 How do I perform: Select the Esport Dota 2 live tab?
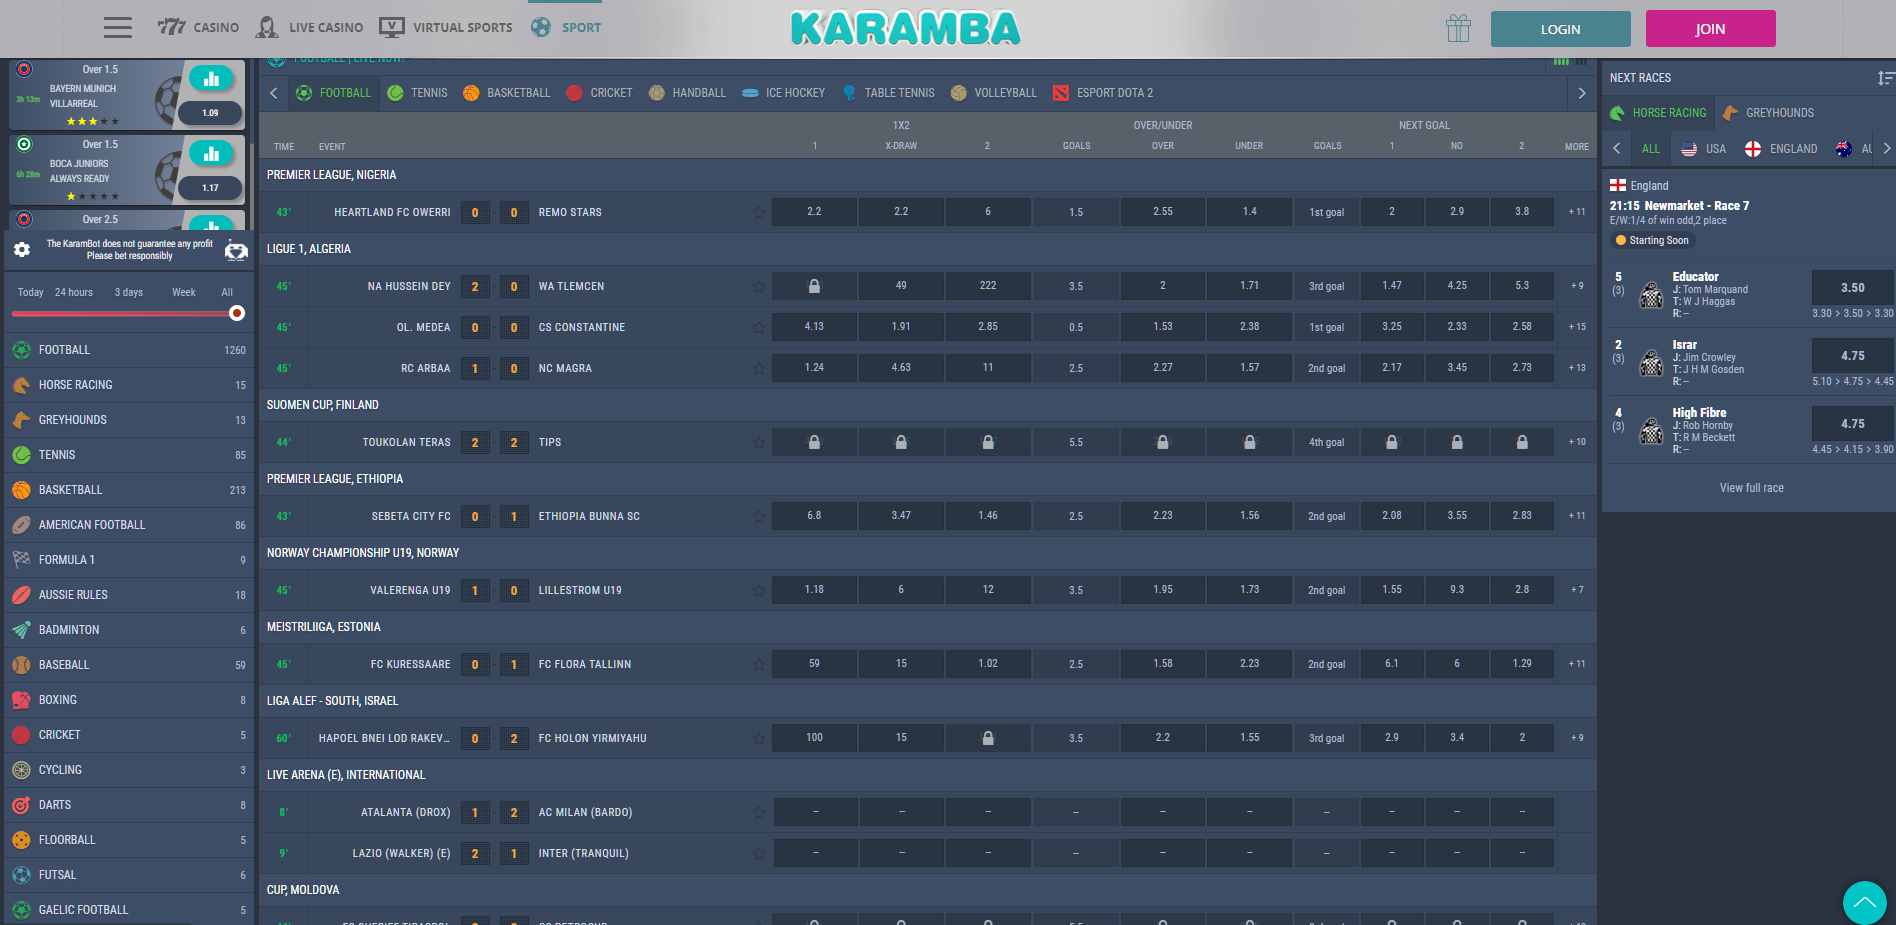click(x=1103, y=93)
